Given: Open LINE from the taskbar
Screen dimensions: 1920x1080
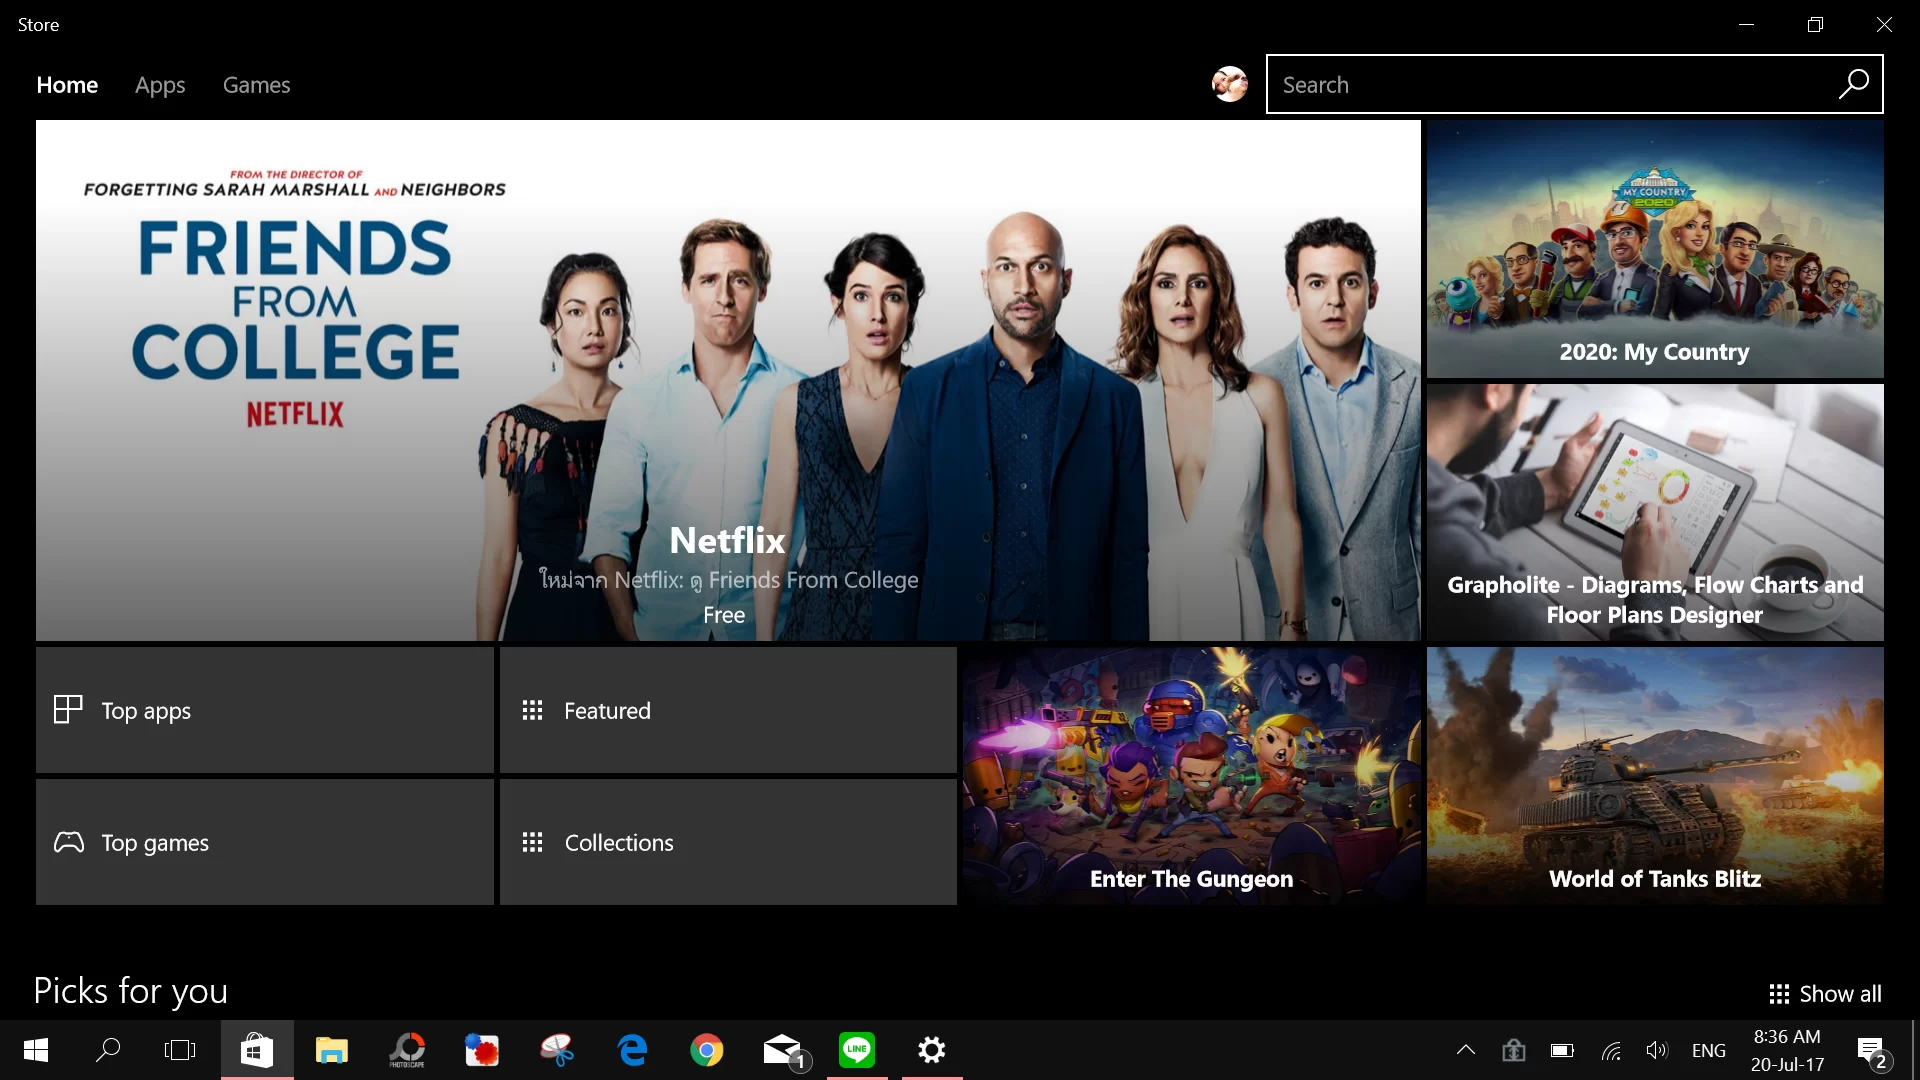Looking at the screenshot, I should tap(857, 1050).
